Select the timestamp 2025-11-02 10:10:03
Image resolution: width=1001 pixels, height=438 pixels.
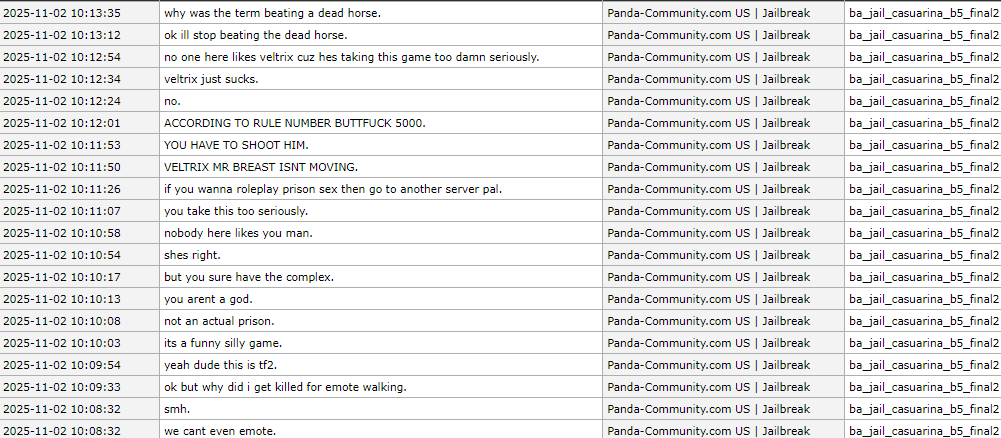(x=63, y=343)
